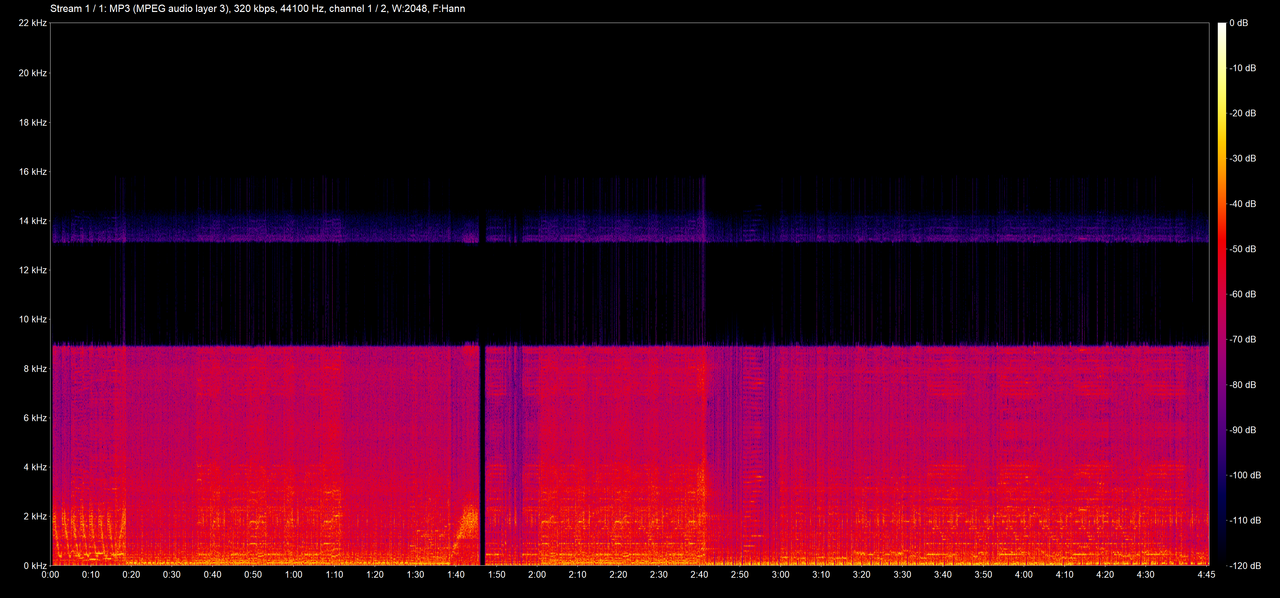
Task: Click the 3:00 time label
Action: tap(781, 576)
